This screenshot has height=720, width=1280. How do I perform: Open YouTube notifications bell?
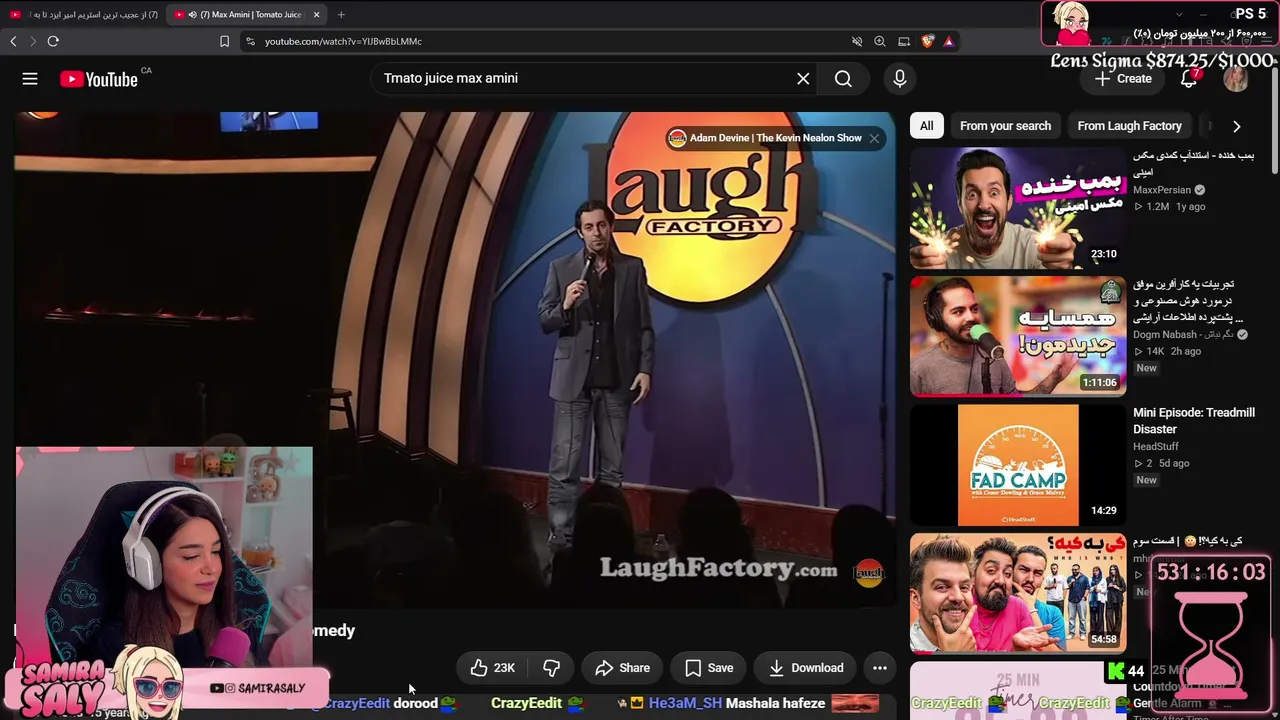click(1189, 79)
